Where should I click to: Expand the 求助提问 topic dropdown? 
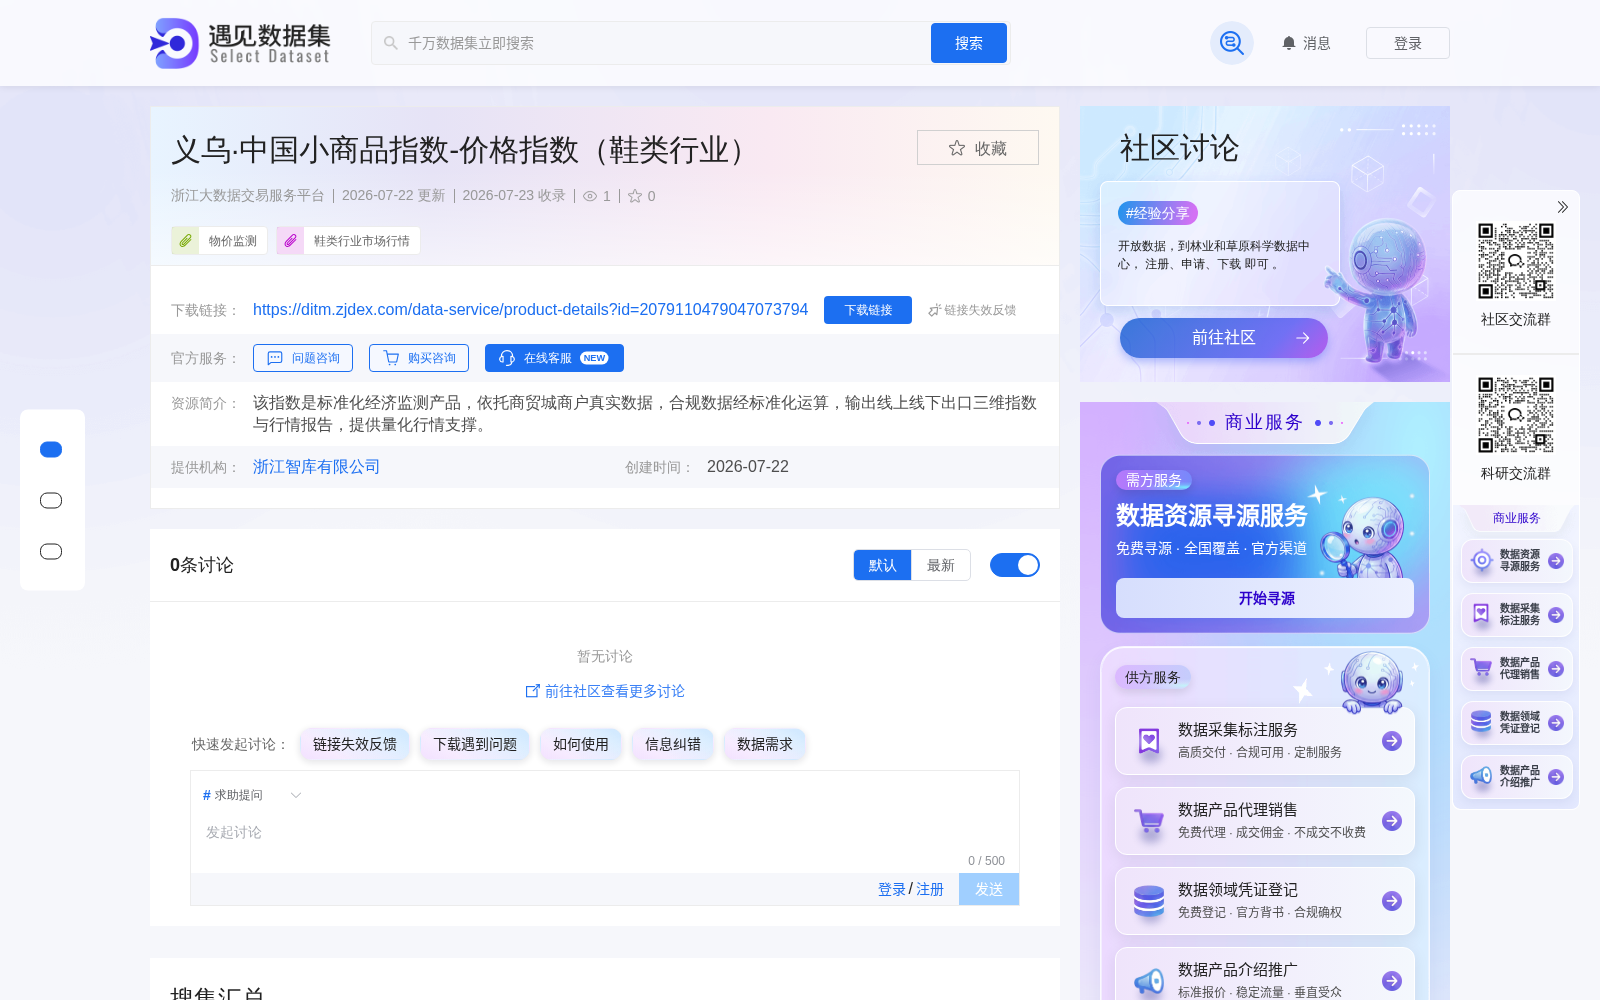pos(252,795)
